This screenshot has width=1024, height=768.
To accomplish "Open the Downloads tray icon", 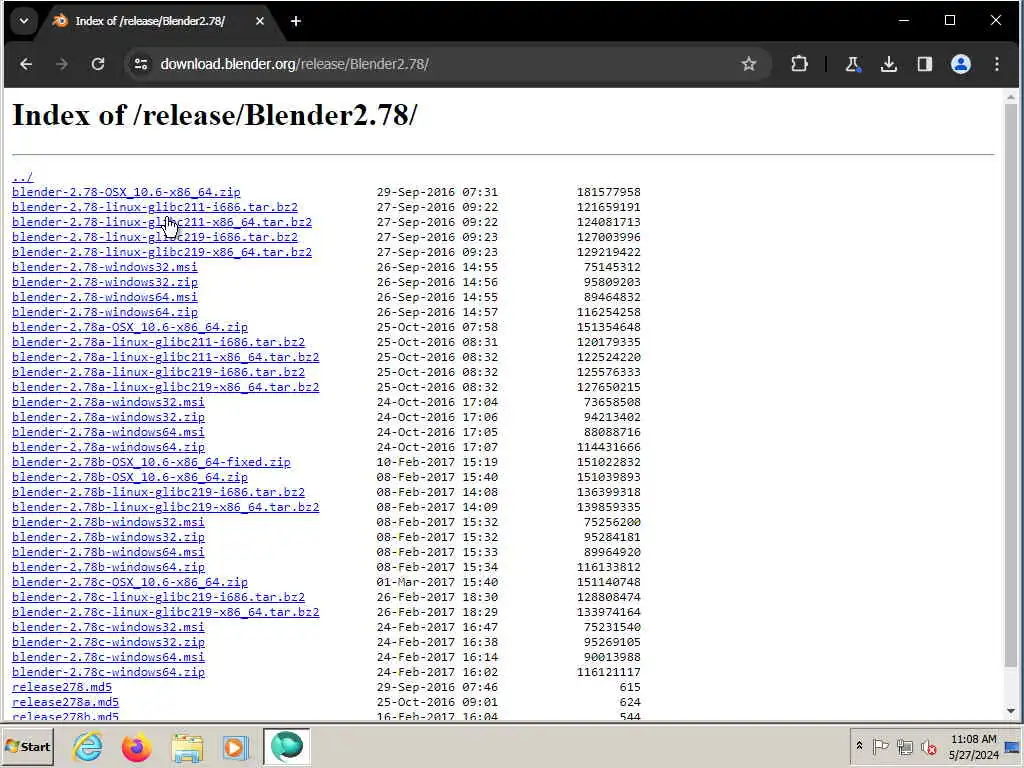I will point(888,64).
